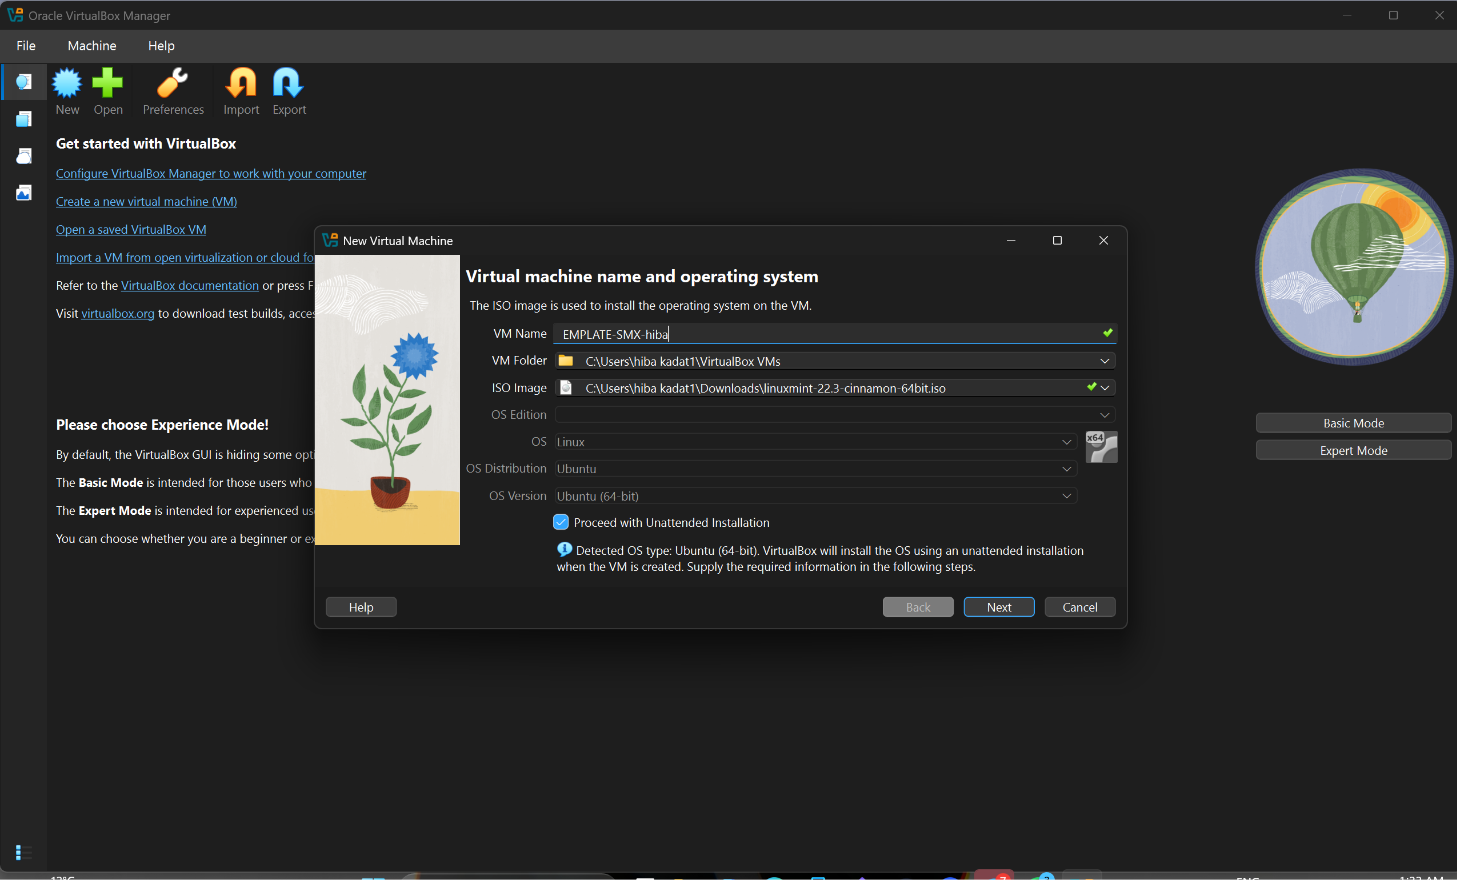The height and width of the screenshot is (880, 1457).
Task: Open OS Distribution dropdown showing Ubuntu
Action: pyautogui.click(x=816, y=469)
